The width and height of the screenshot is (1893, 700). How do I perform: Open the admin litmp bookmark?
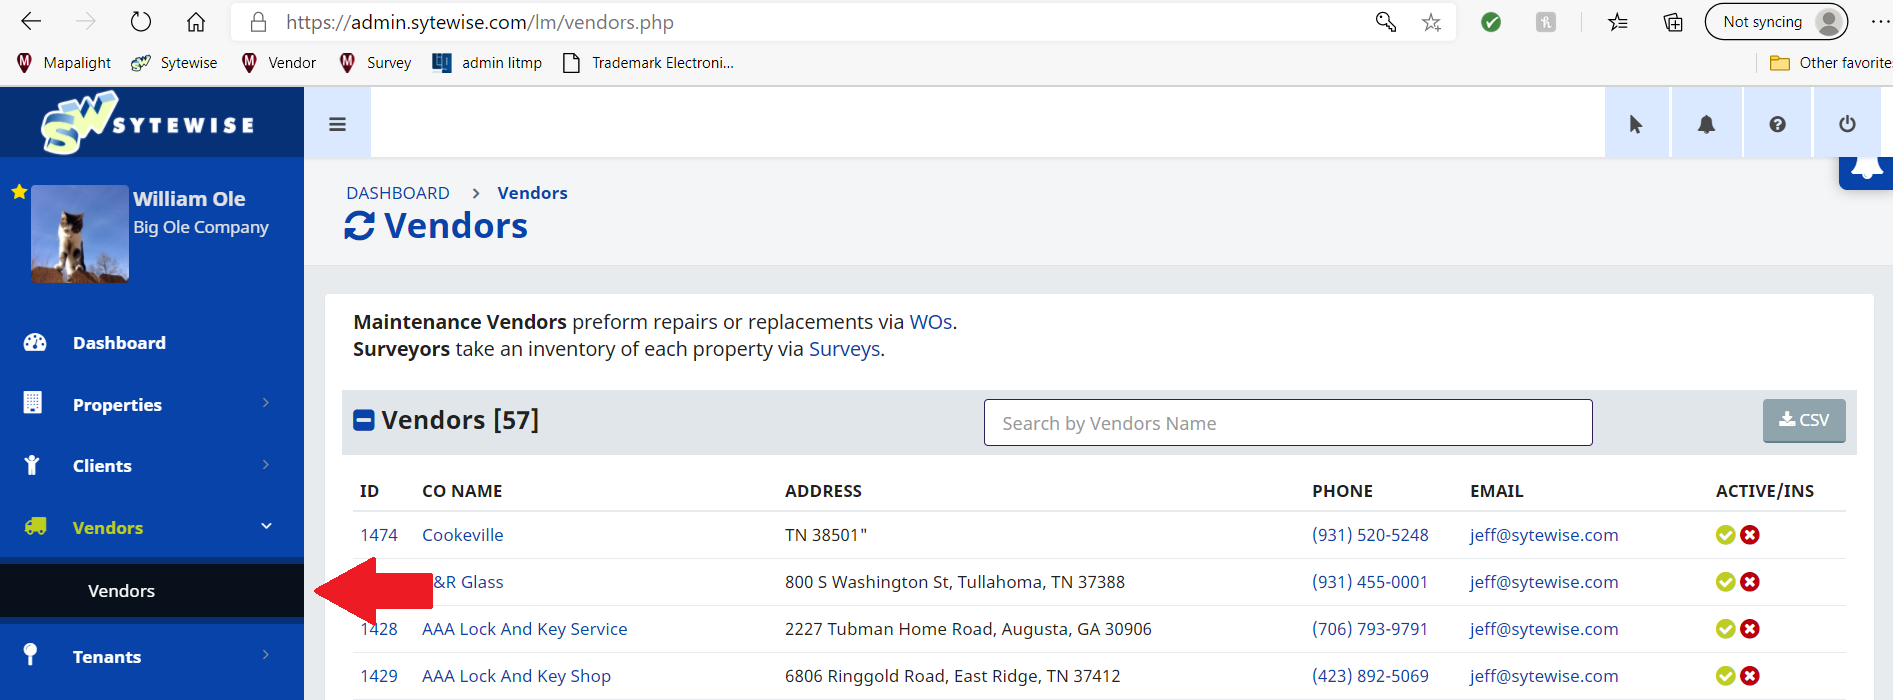click(487, 62)
